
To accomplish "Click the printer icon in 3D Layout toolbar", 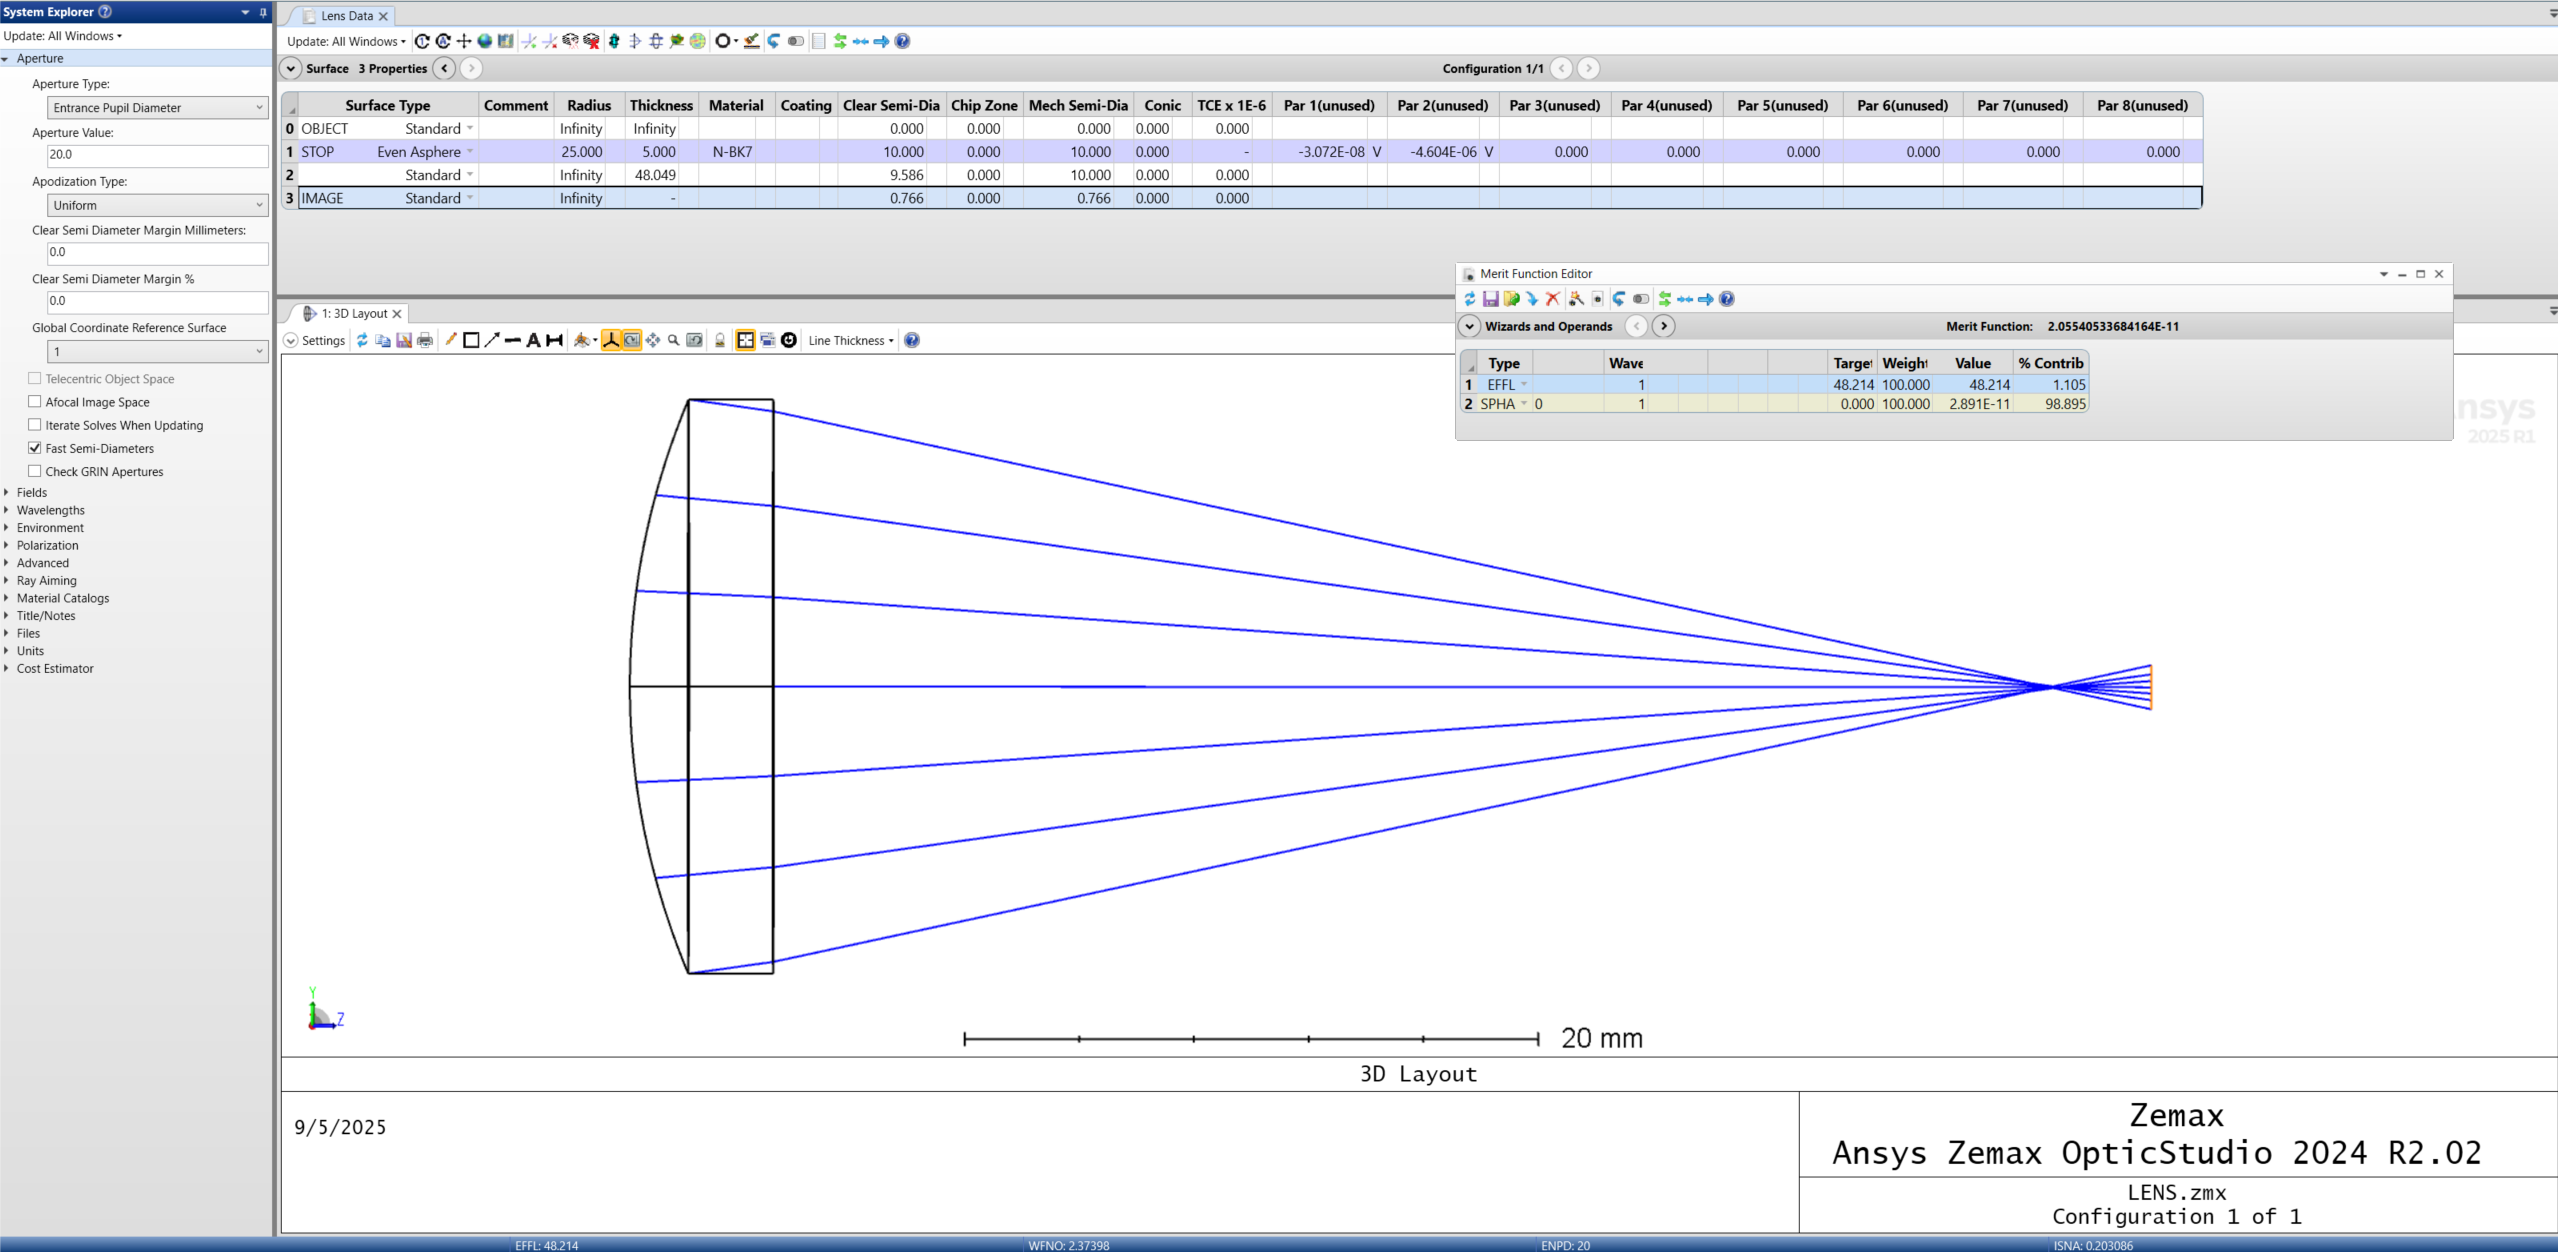I will [x=425, y=340].
